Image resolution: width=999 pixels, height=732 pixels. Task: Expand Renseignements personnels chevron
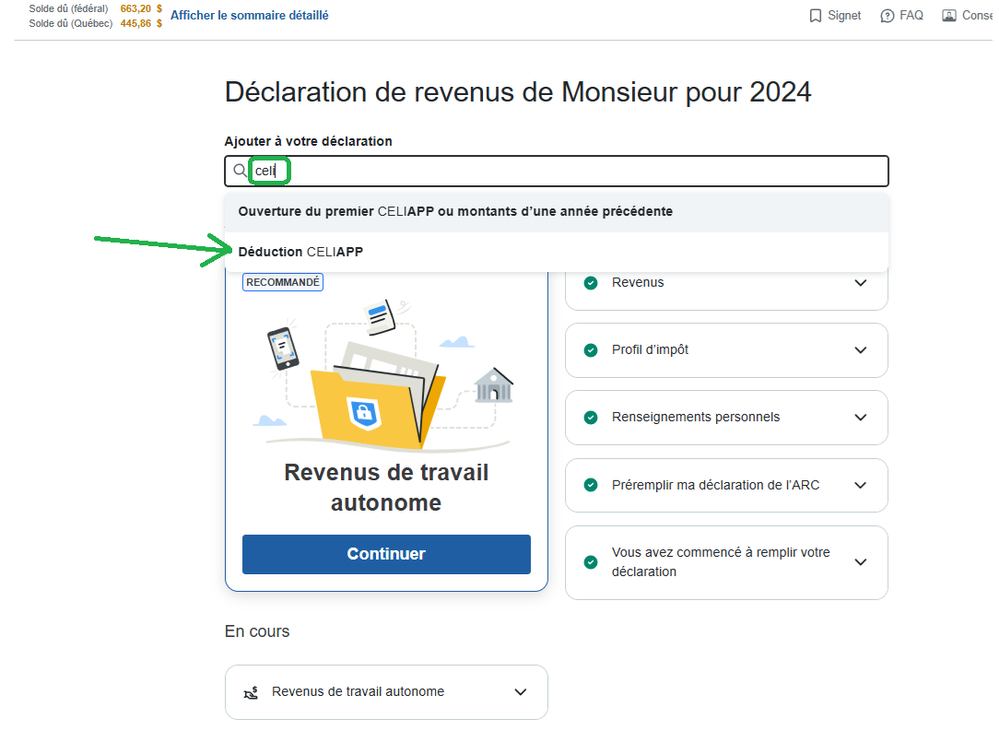pos(860,417)
